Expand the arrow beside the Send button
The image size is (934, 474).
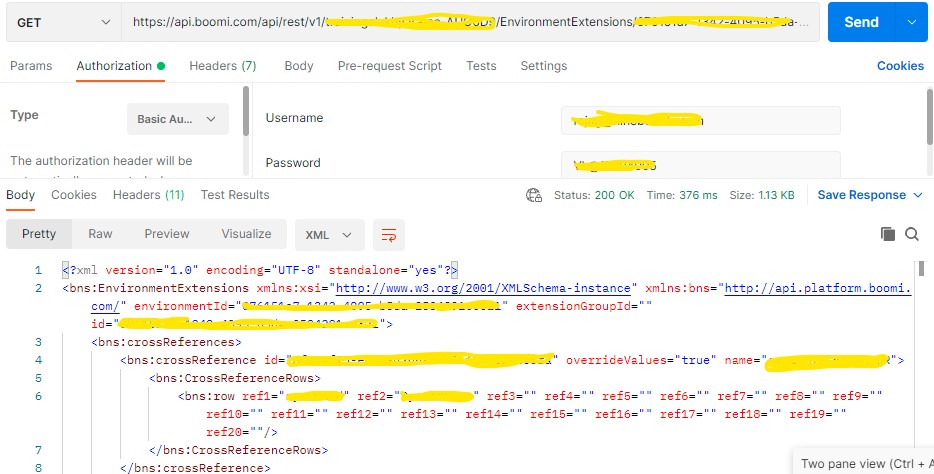(911, 22)
